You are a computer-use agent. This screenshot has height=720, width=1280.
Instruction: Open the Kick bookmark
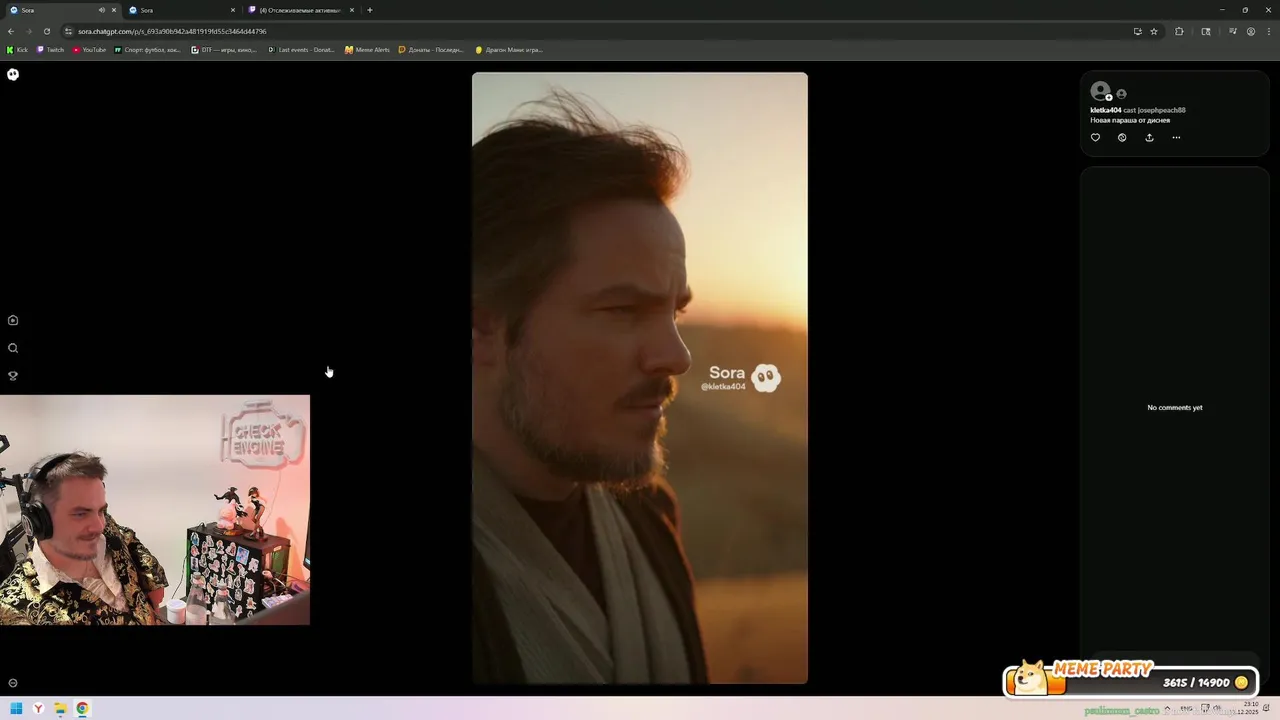17,49
